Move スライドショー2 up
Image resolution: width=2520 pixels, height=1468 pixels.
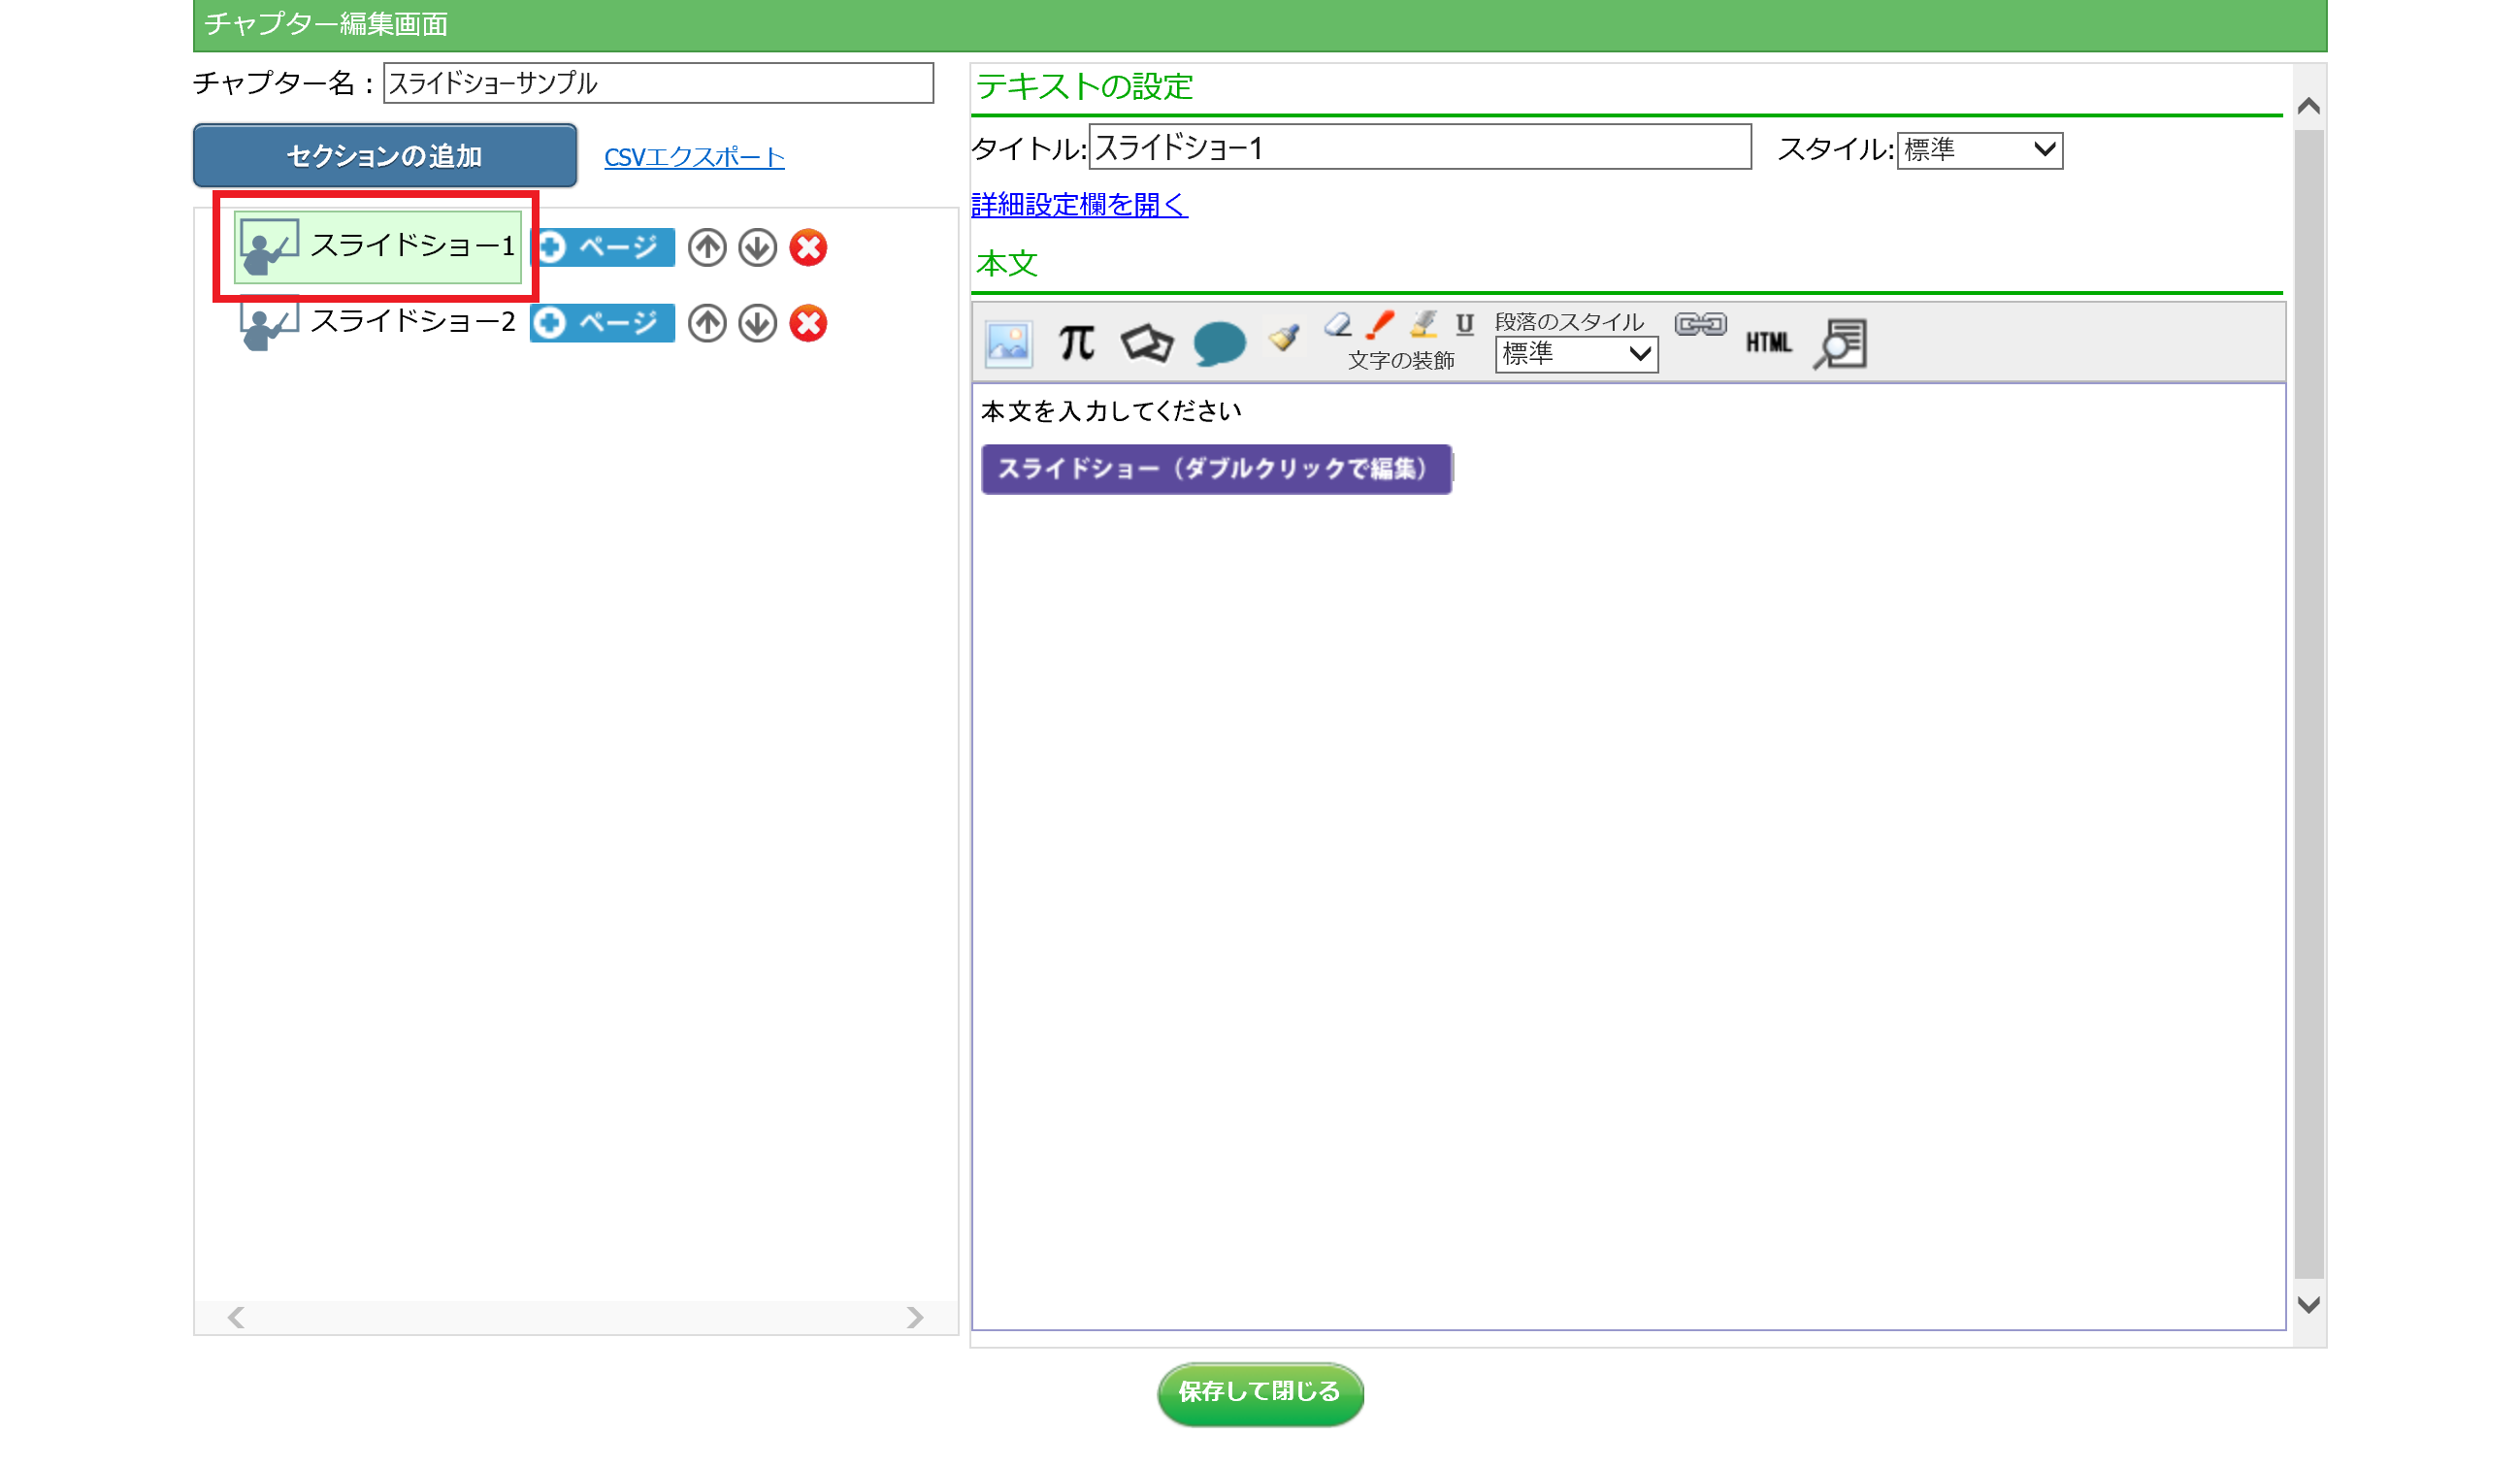pos(707,323)
